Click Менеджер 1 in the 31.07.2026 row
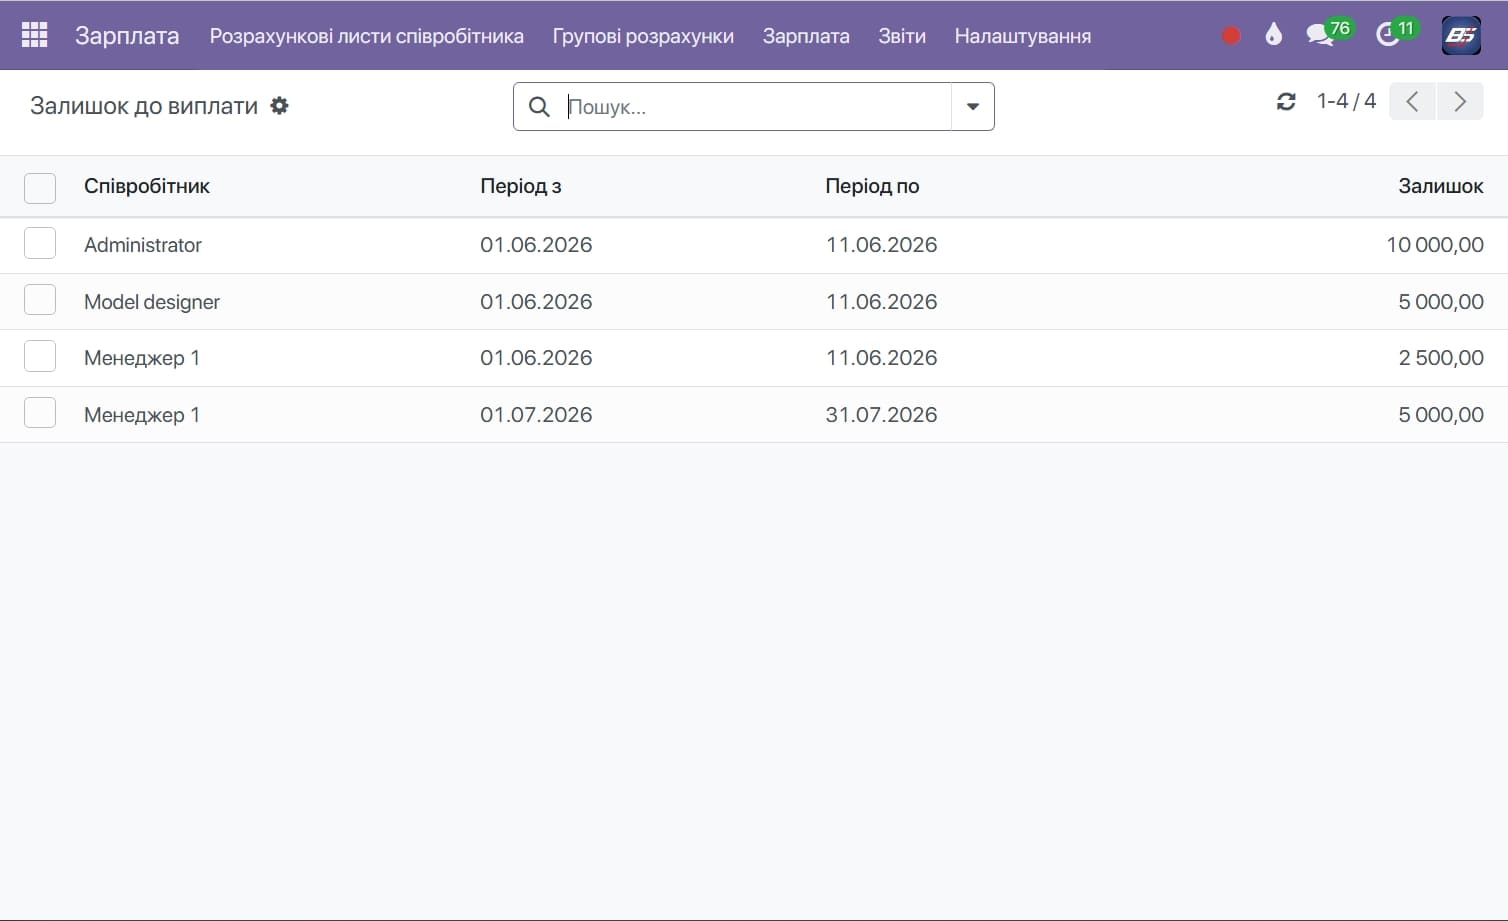The width and height of the screenshot is (1508, 921). (142, 415)
